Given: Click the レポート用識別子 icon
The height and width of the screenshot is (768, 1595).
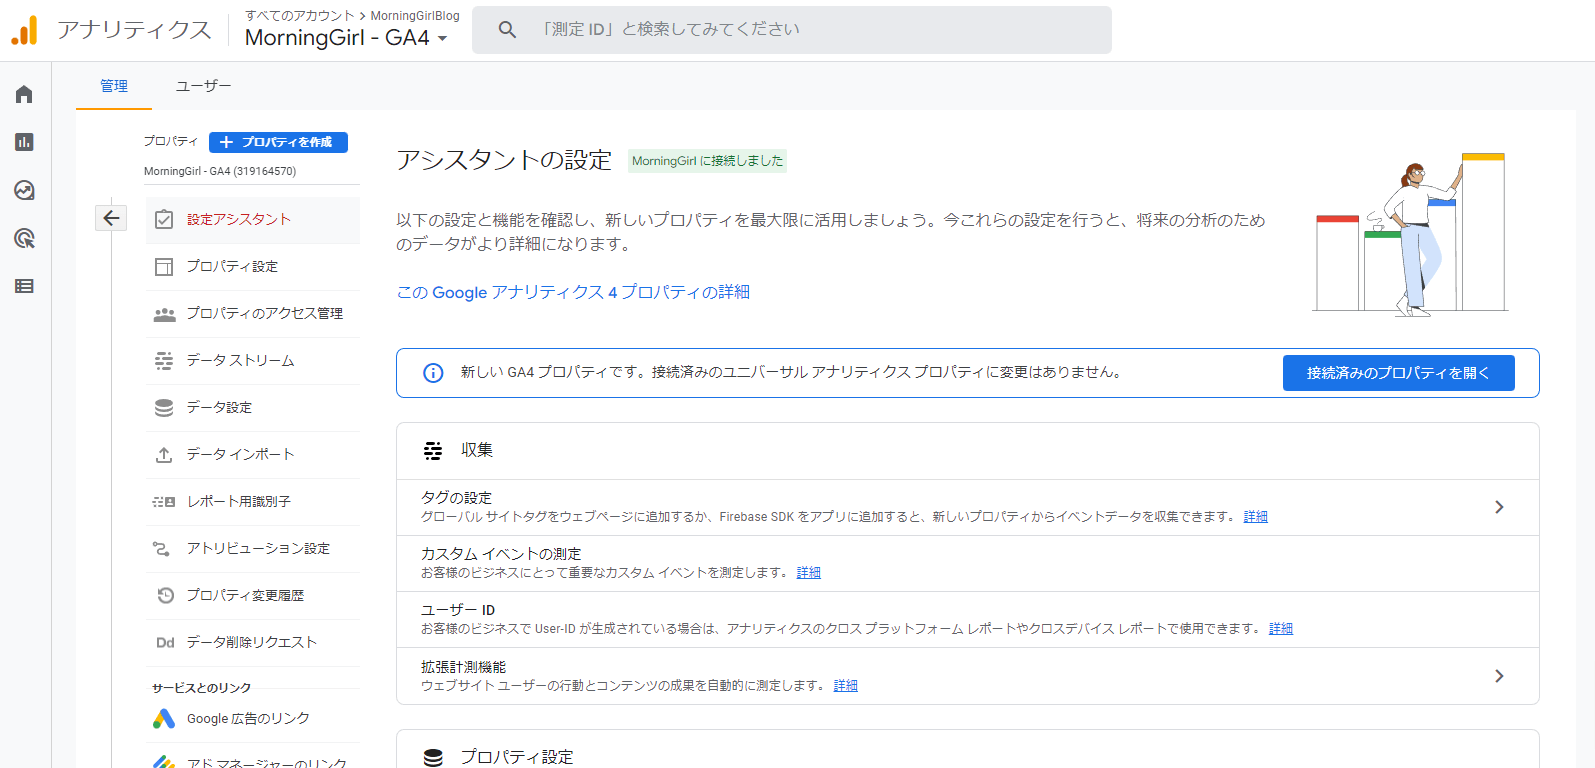Looking at the screenshot, I should click(x=164, y=502).
